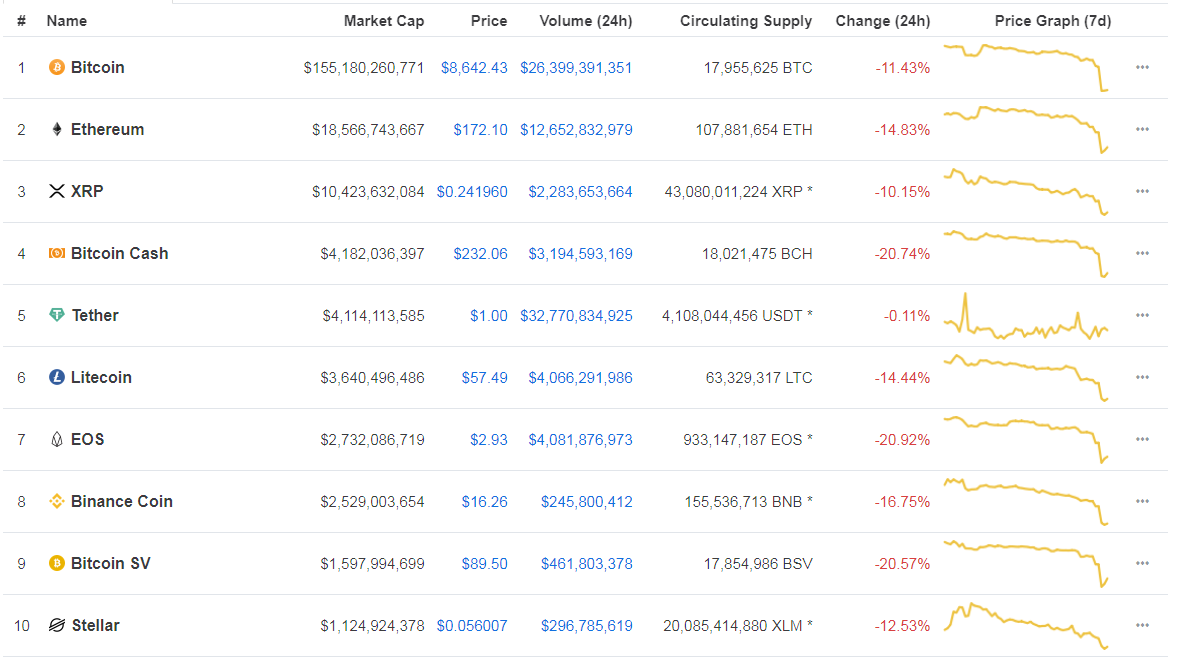Click Bitcoin Cash change -20.74%
1179x664 pixels.
[902, 254]
